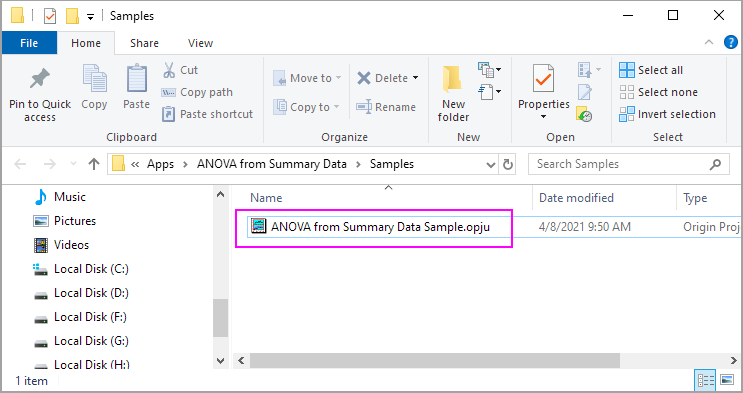Switch to Details view layout icon
The height and width of the screenshot is (393, 743).
click(706, 380)
